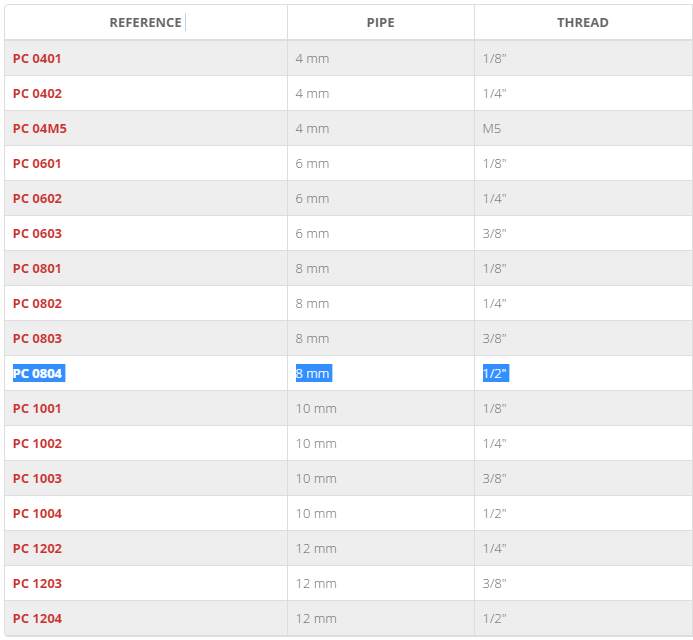Select the THREAD column header
The height and width of the screenshot is (640, 693).
click(583, 23)
